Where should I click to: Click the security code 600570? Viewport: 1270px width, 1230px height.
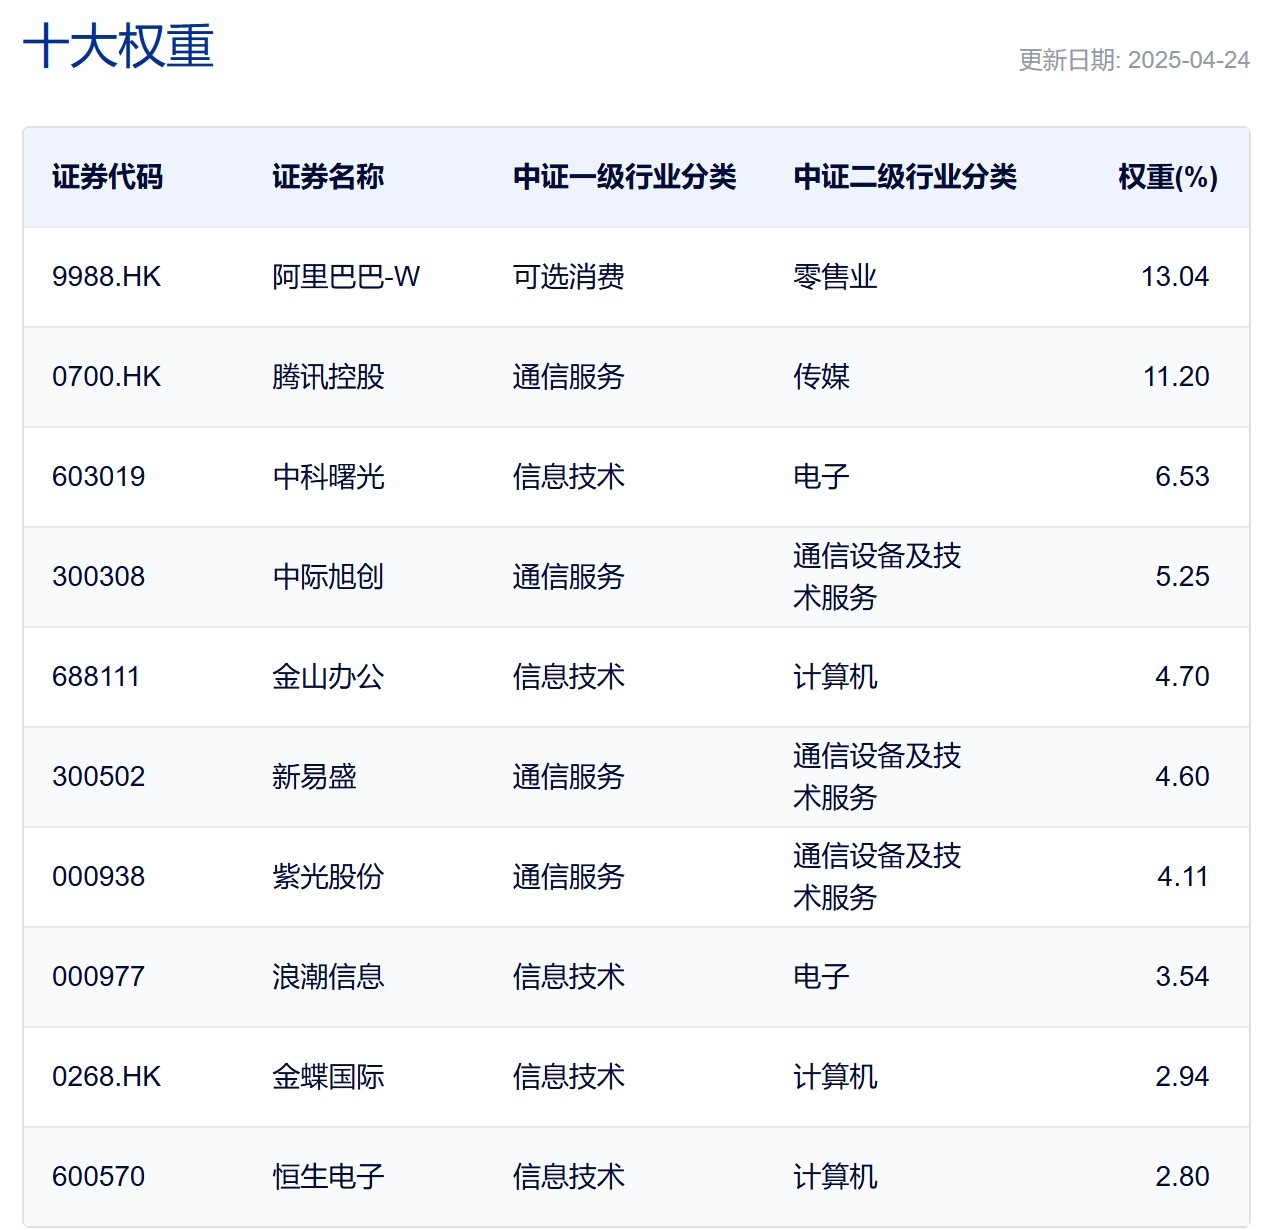(98, 1177)
